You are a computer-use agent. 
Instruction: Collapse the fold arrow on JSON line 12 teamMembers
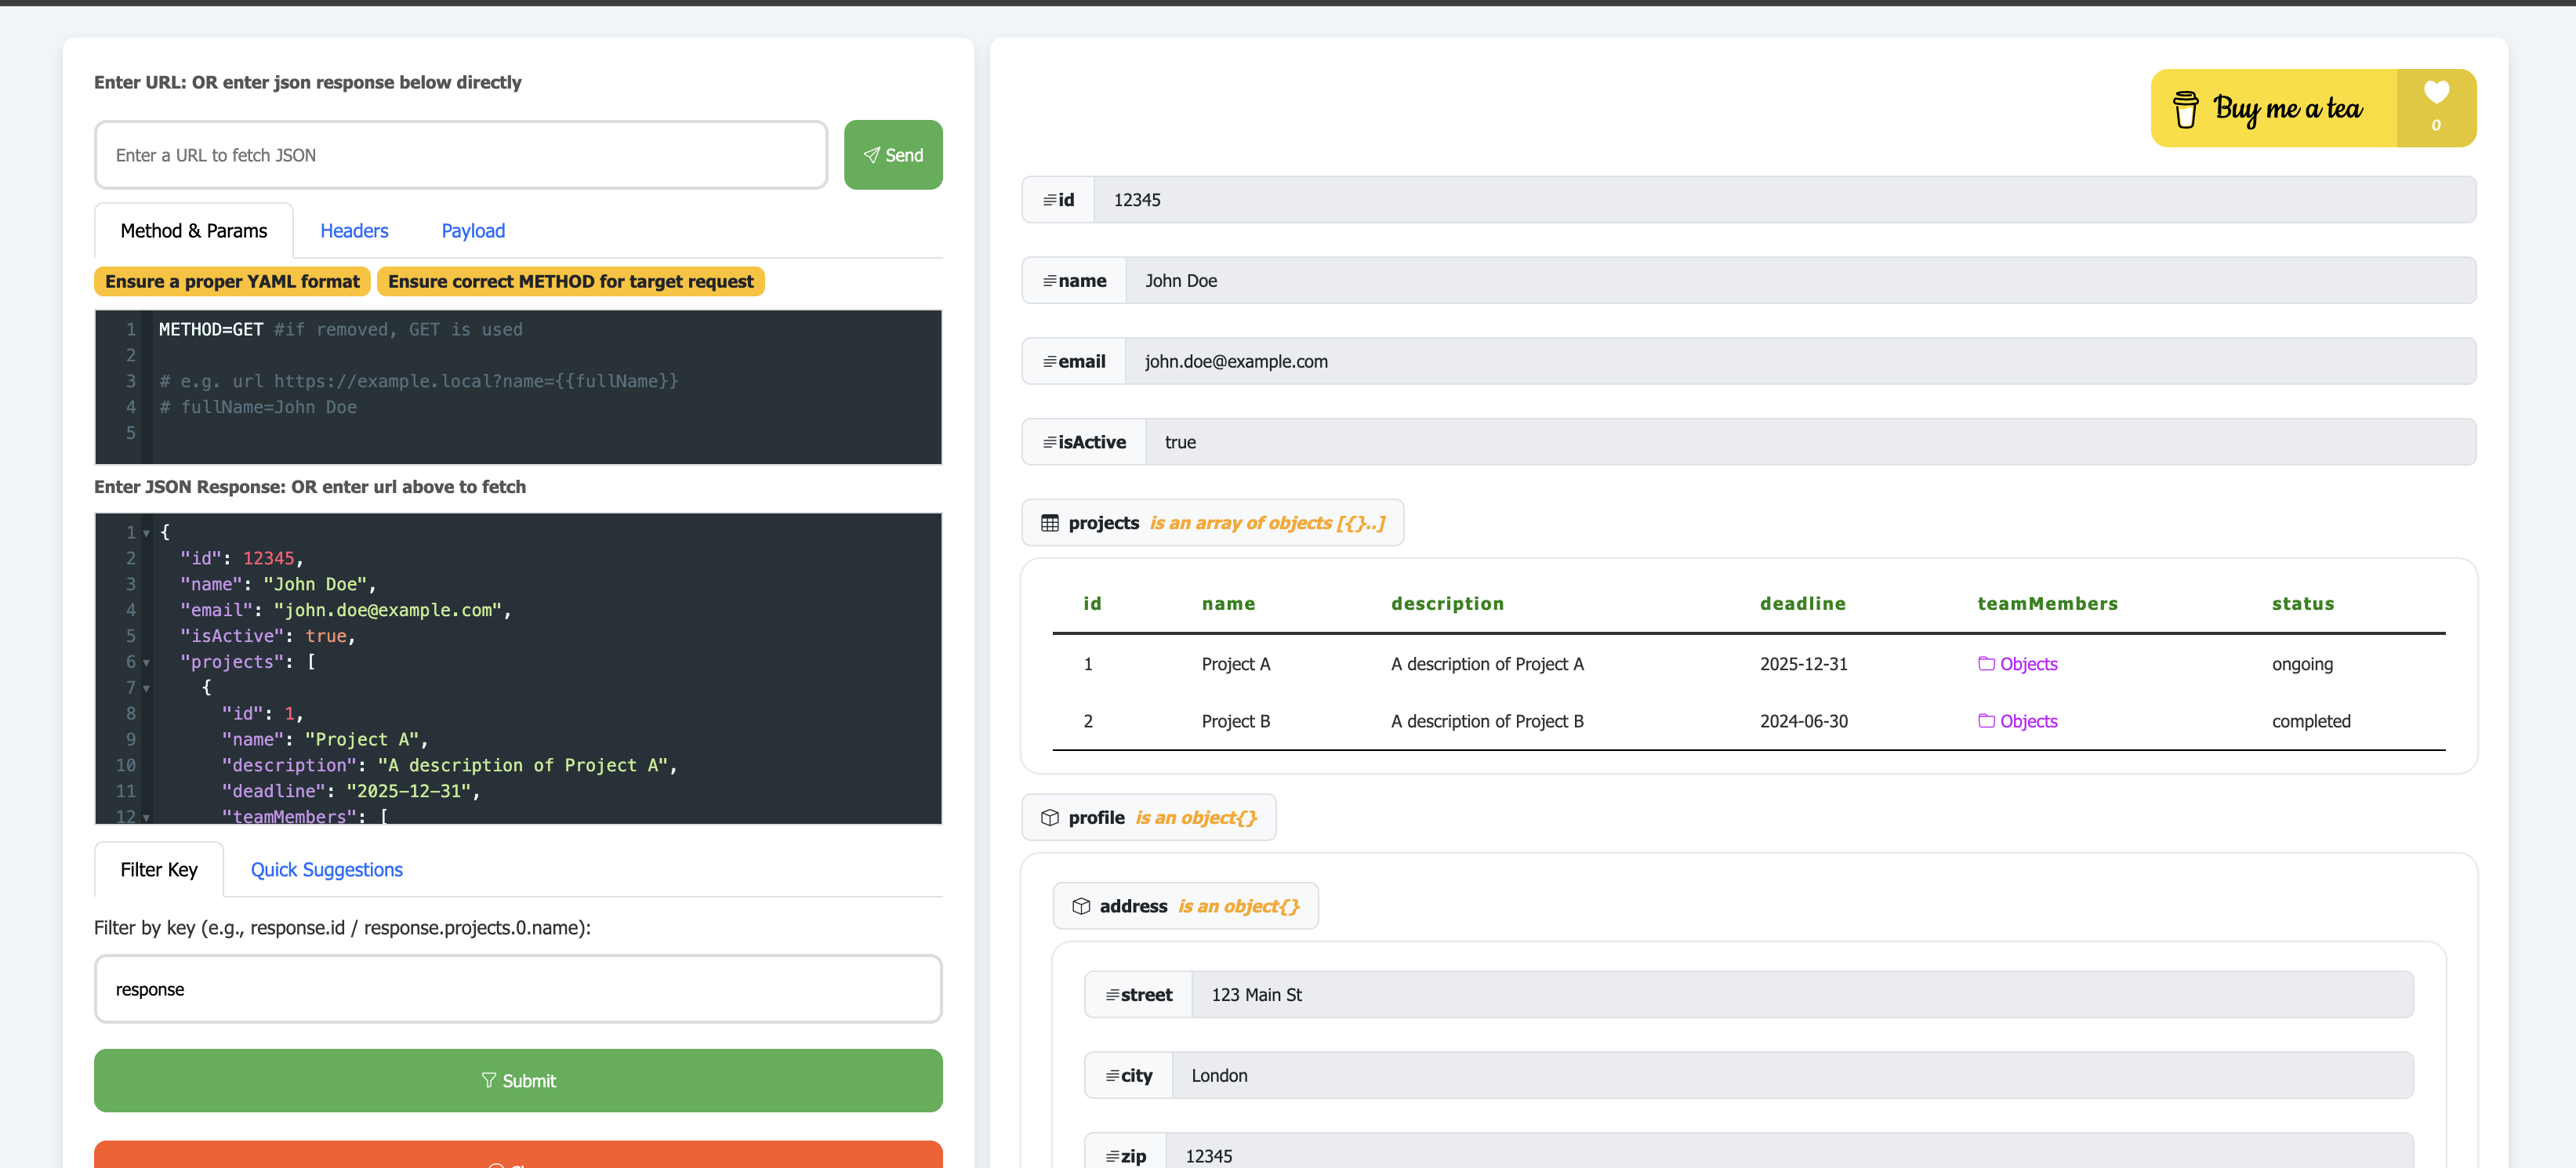tap(146, 817)
